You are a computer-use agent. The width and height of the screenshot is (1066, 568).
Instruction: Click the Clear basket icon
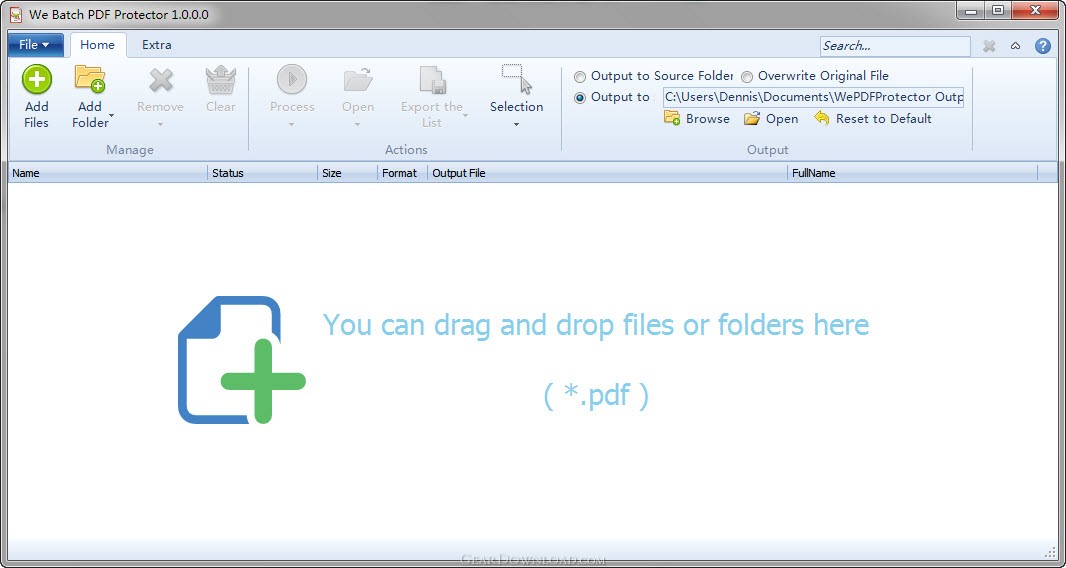coord(221,80)
